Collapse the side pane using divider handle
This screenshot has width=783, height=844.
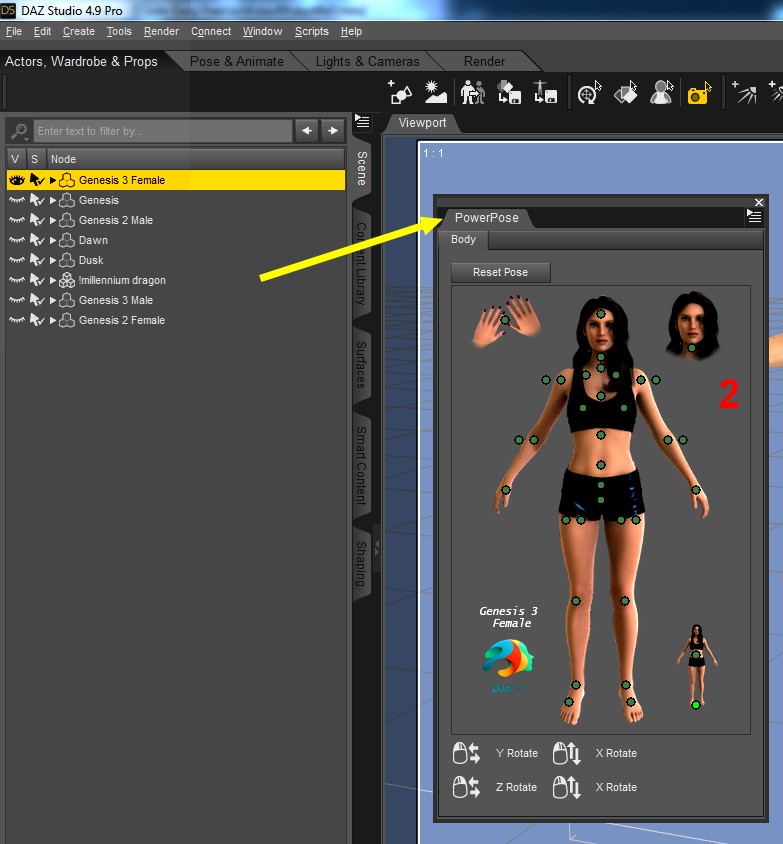(x=377, y=548)
